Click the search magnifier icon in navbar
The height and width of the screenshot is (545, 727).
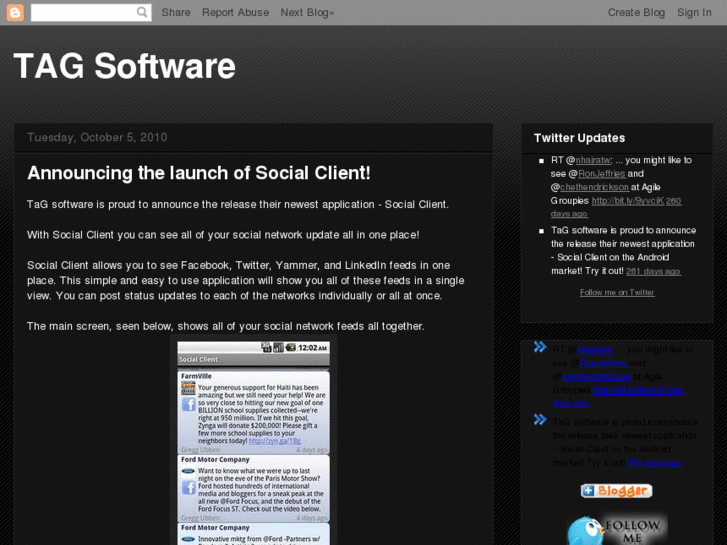pos(142,12)
